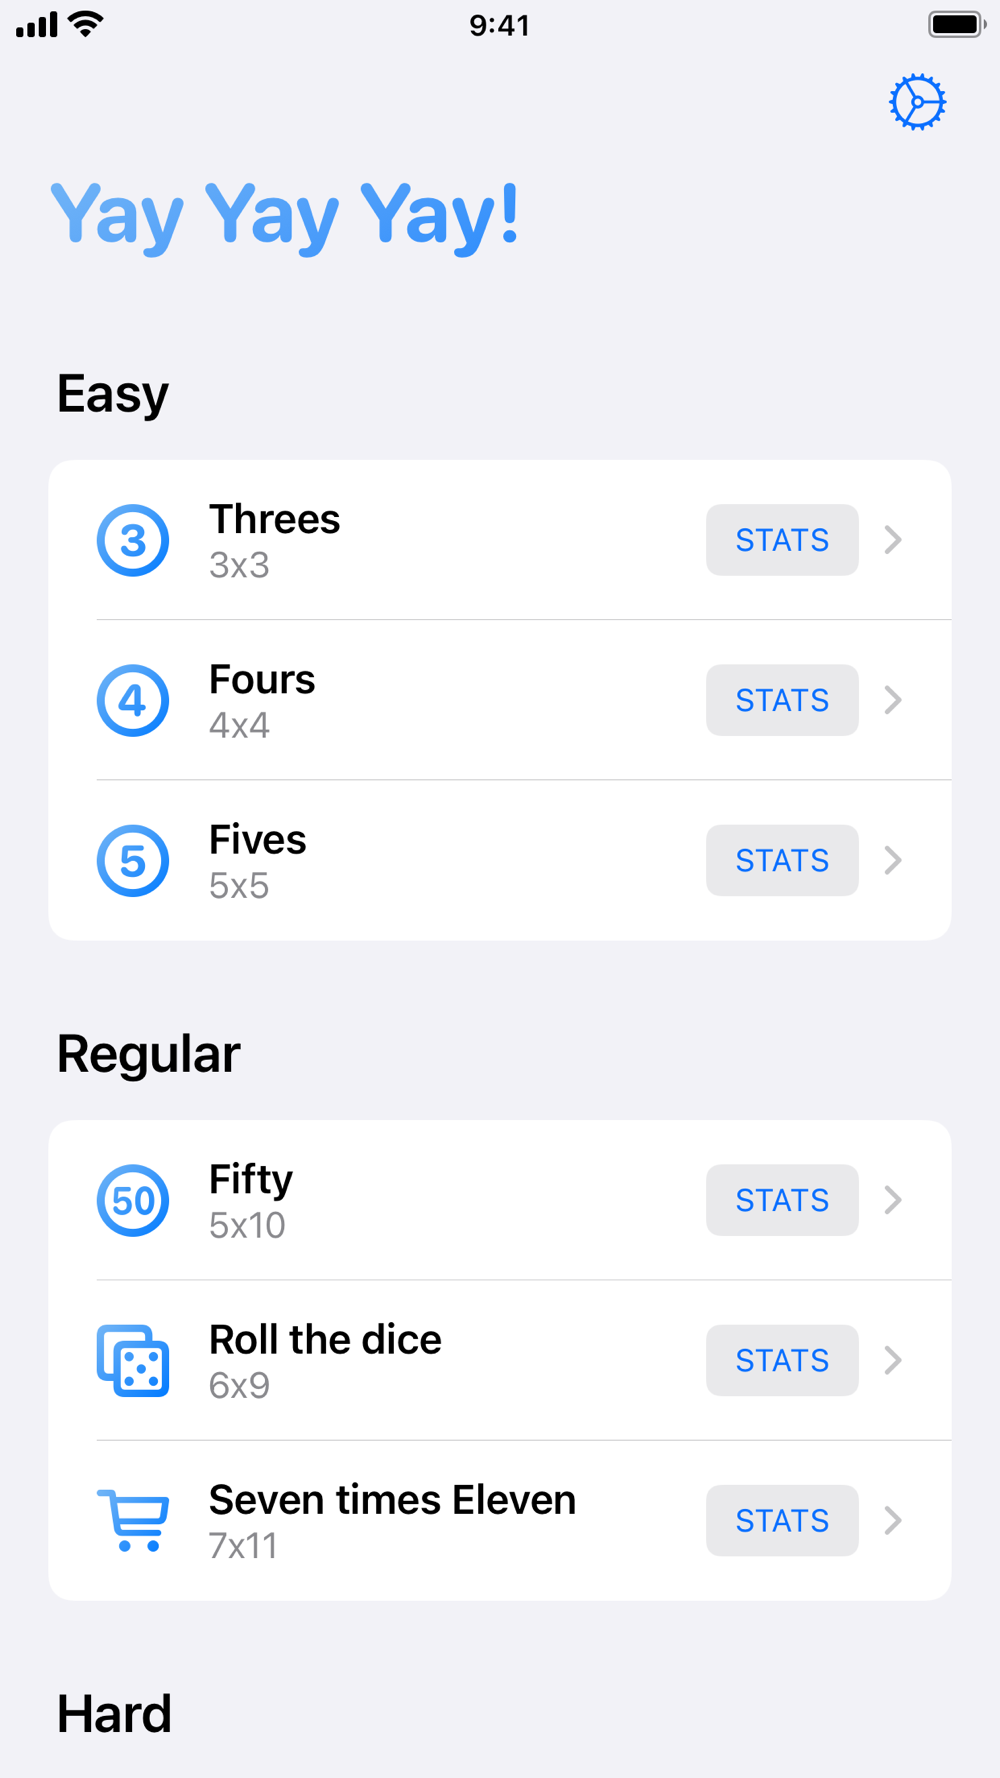The image size is (1000, 1778).
Task: Open STATS for Fives
Action: [782, 860]
